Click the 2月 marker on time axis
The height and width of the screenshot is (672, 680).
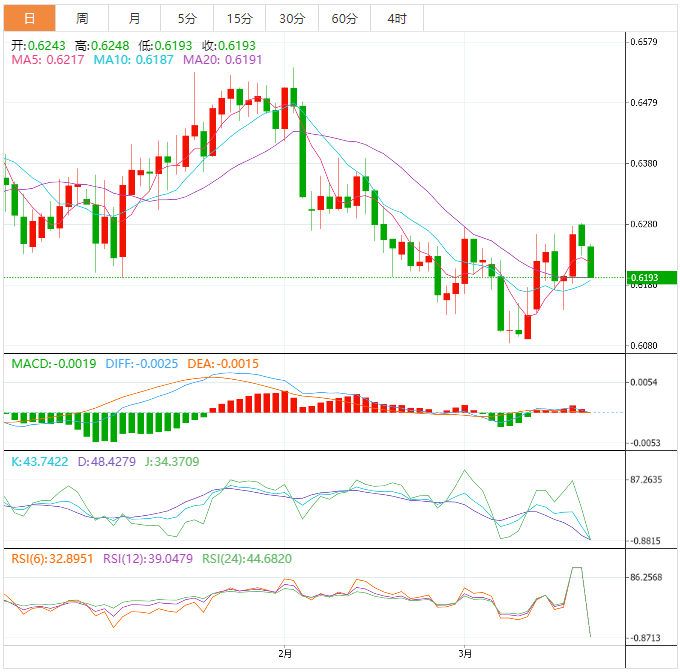tap(286, 655)
